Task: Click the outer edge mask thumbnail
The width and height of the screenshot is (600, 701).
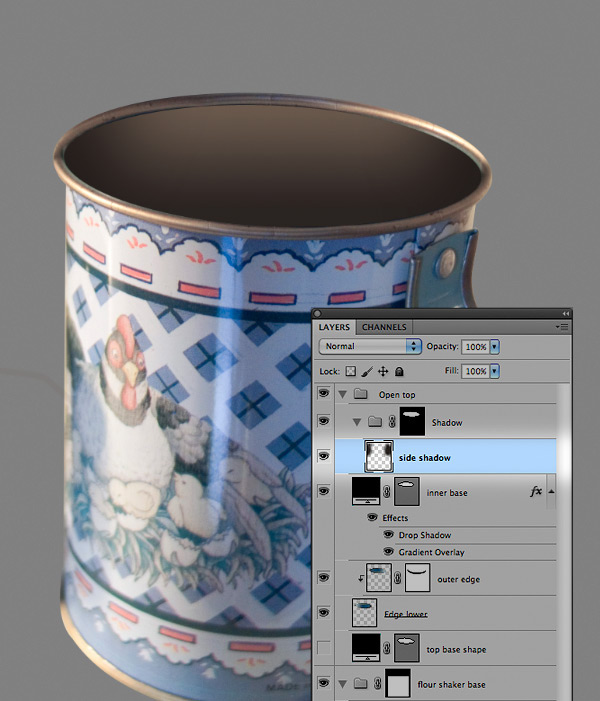Action: pyautogui.click(x=417, y=578)
